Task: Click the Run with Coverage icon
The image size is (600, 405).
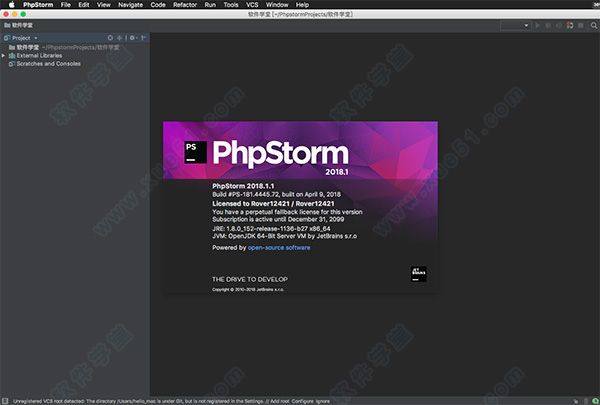Action: (x=559, y=25)
